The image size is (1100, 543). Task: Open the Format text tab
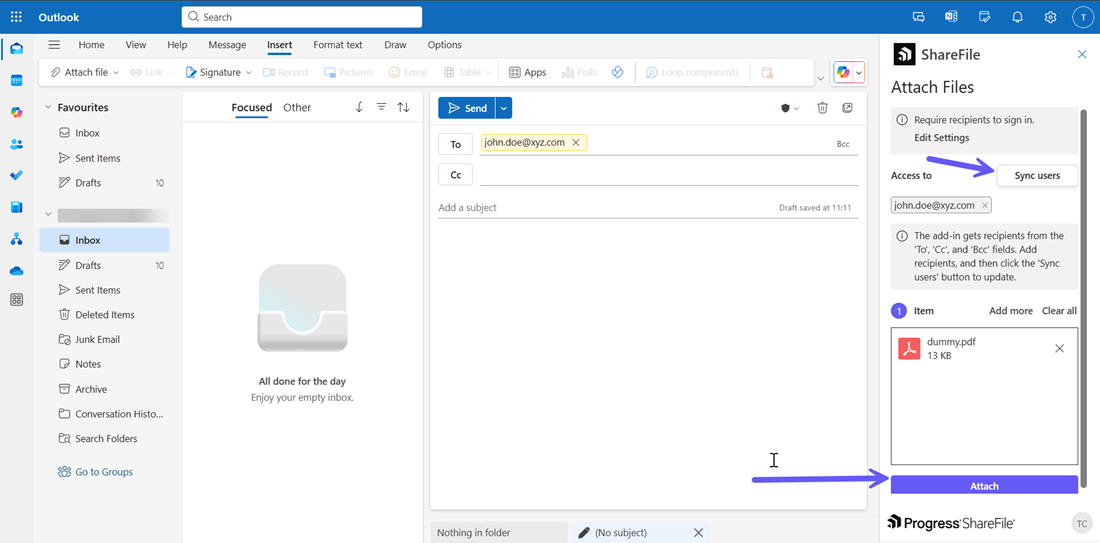338,45
